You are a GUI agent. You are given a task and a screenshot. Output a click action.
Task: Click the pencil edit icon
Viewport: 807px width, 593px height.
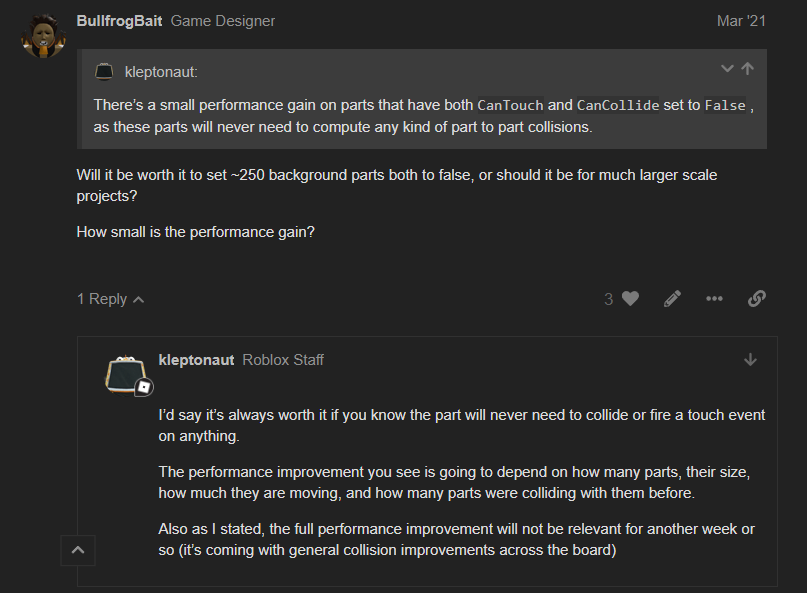[x=672, y=298]
